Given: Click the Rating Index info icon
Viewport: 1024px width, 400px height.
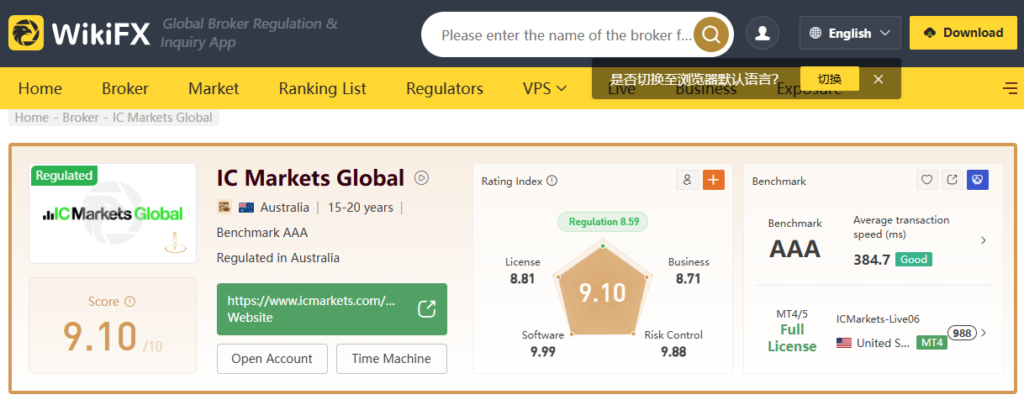Looking at the screenshot, I should 552,181.
